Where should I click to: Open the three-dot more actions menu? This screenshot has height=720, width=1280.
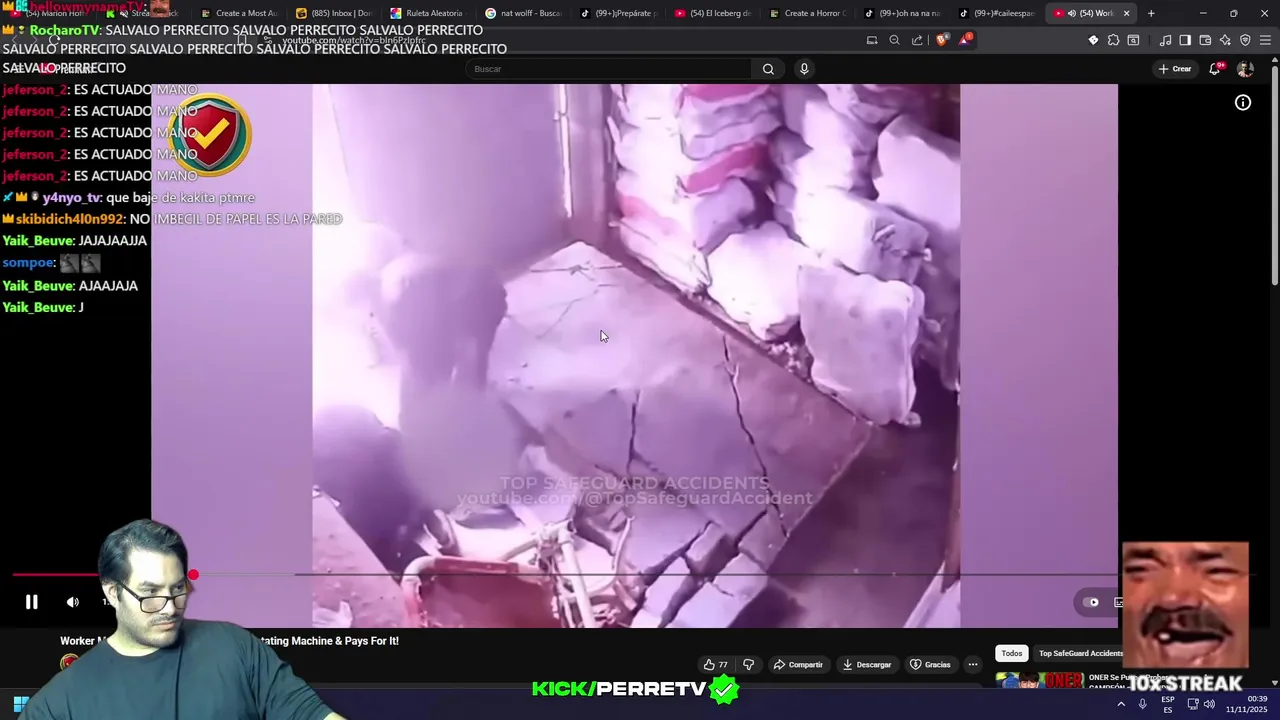click(972, 664)
